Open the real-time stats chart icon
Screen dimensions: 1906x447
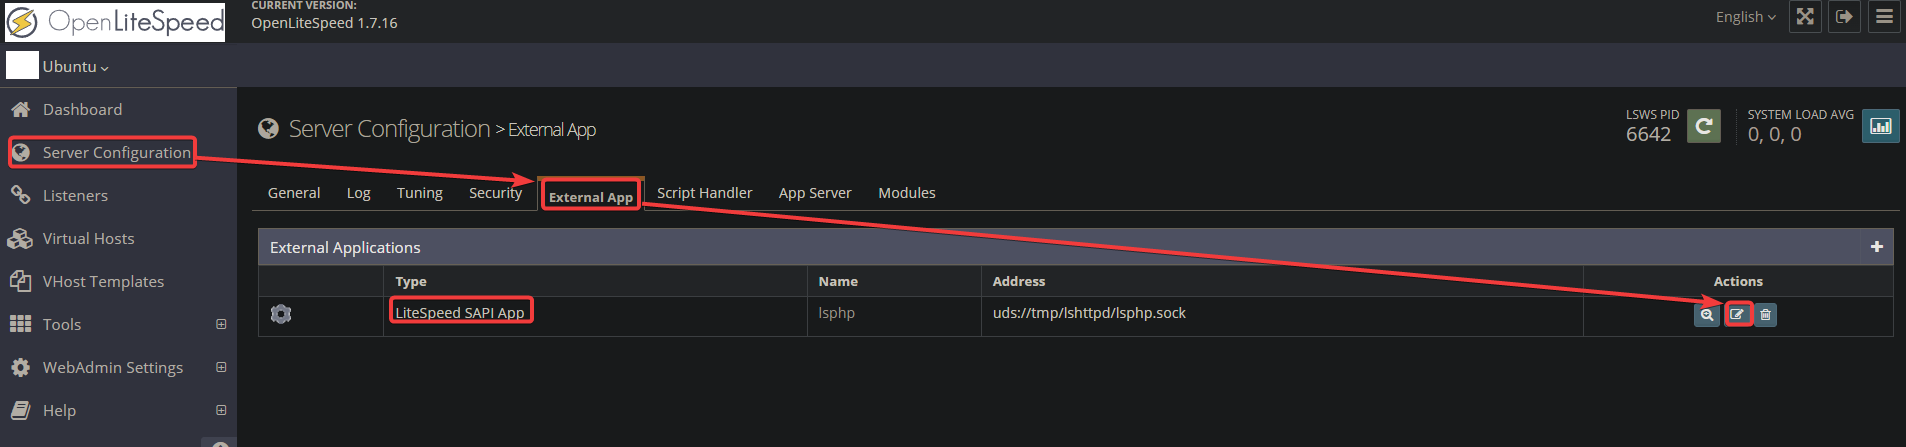(x=1881, y=126)
